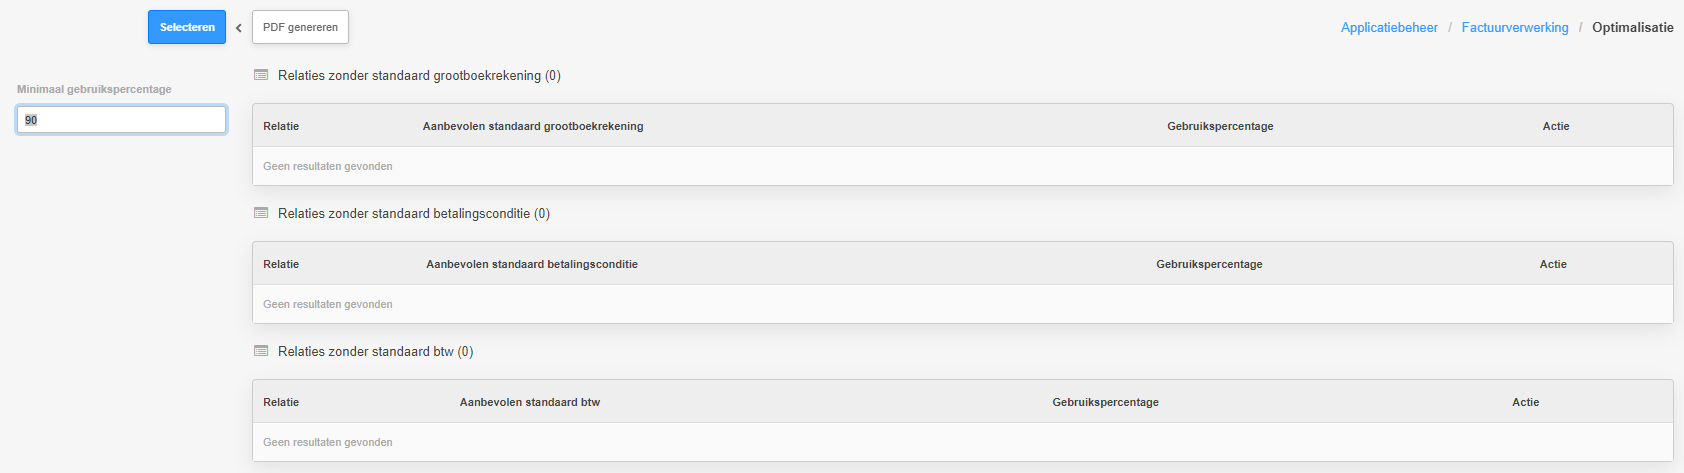Open the Applicatiebeheer breadcrumb link

pos(1389,27)
